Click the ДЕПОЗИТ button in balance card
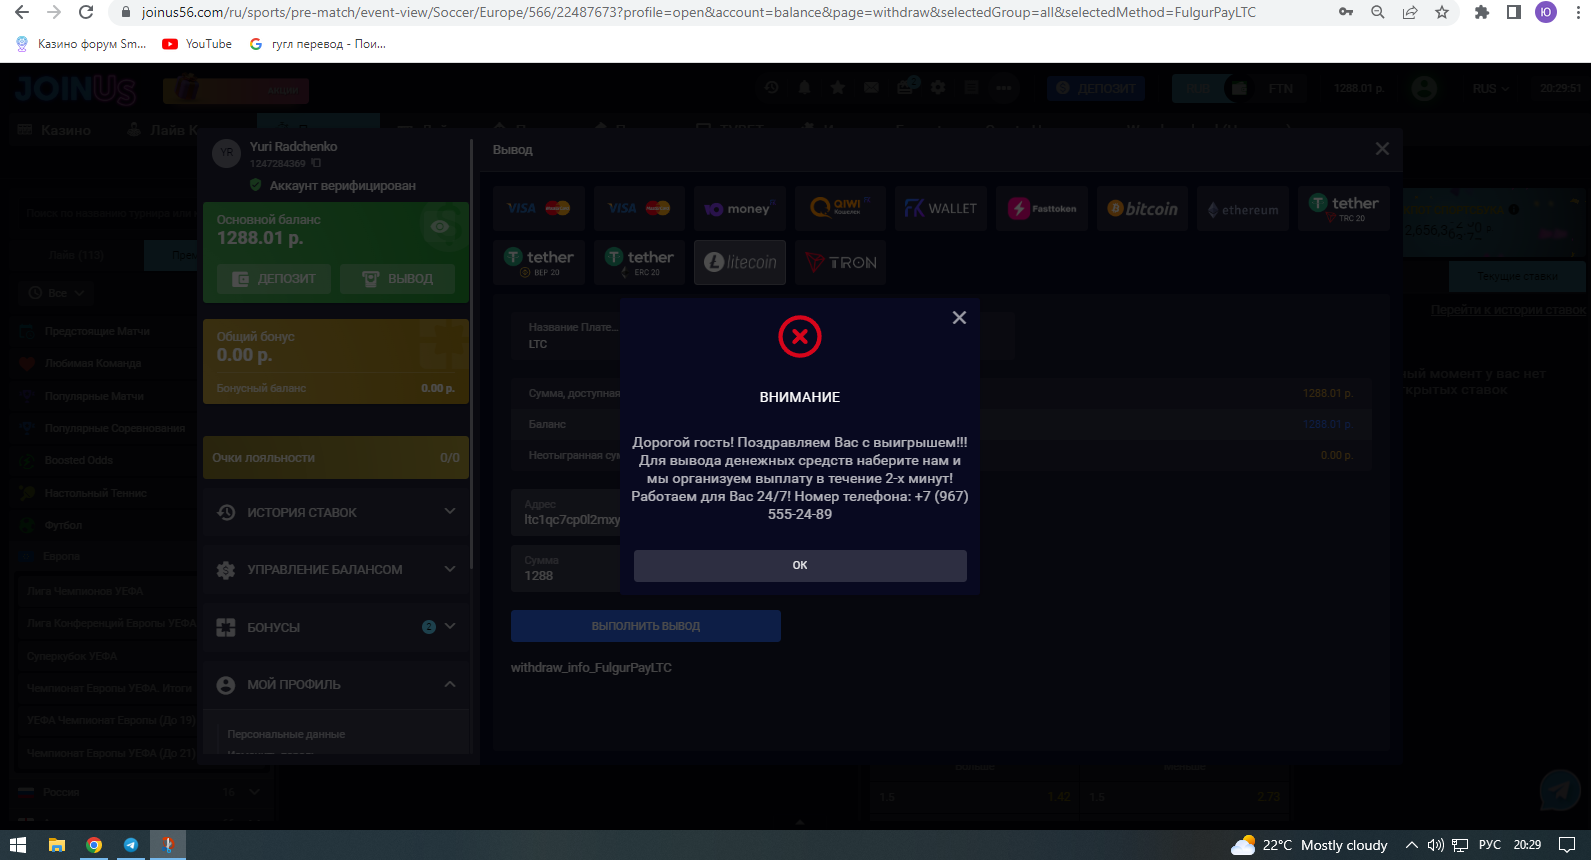Screen dimensions: 1591x860 [274, 279]
